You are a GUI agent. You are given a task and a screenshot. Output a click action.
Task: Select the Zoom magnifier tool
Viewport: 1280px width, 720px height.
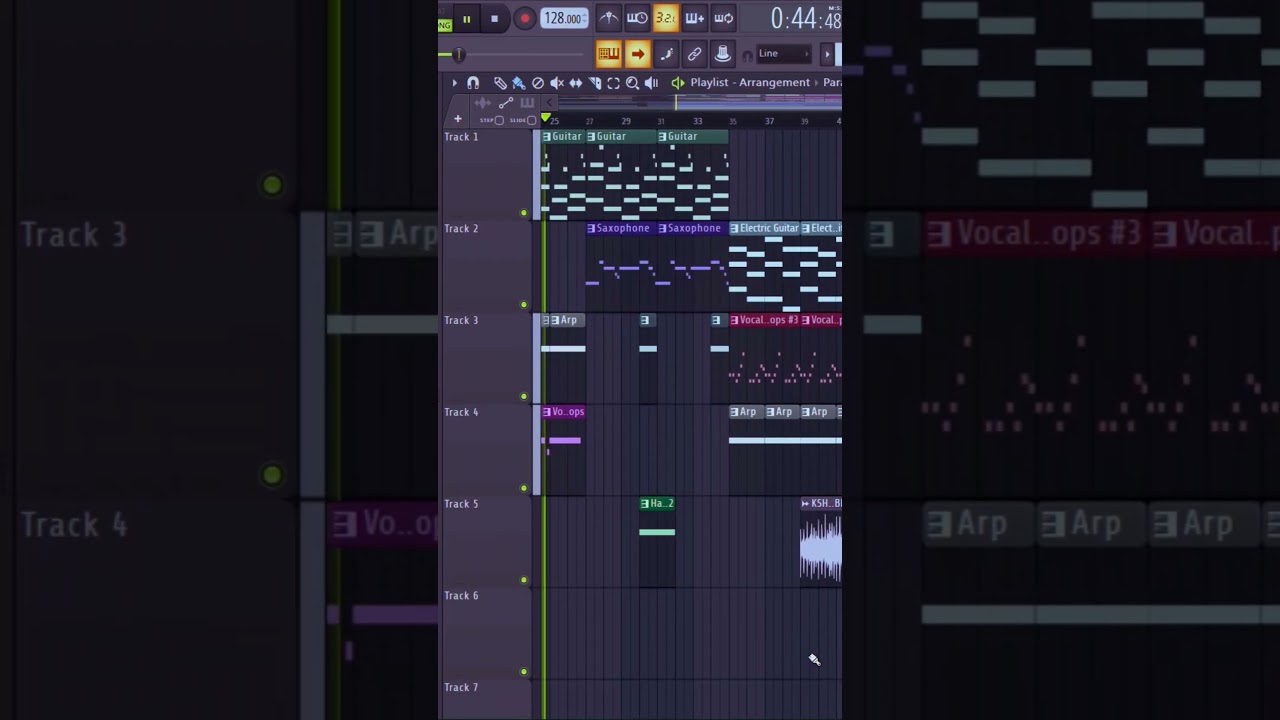click(x=632, y=83)
